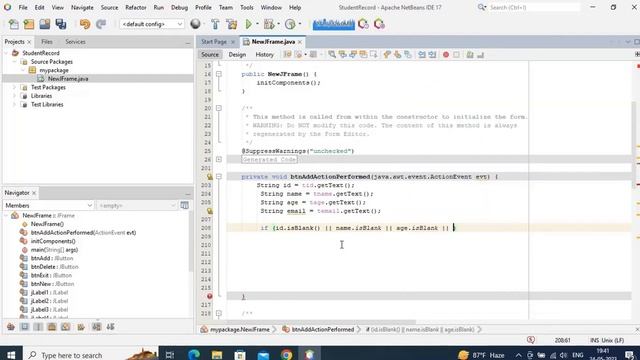
Task: Expand the Test Packages node
Action: click(x=15, y=87)
